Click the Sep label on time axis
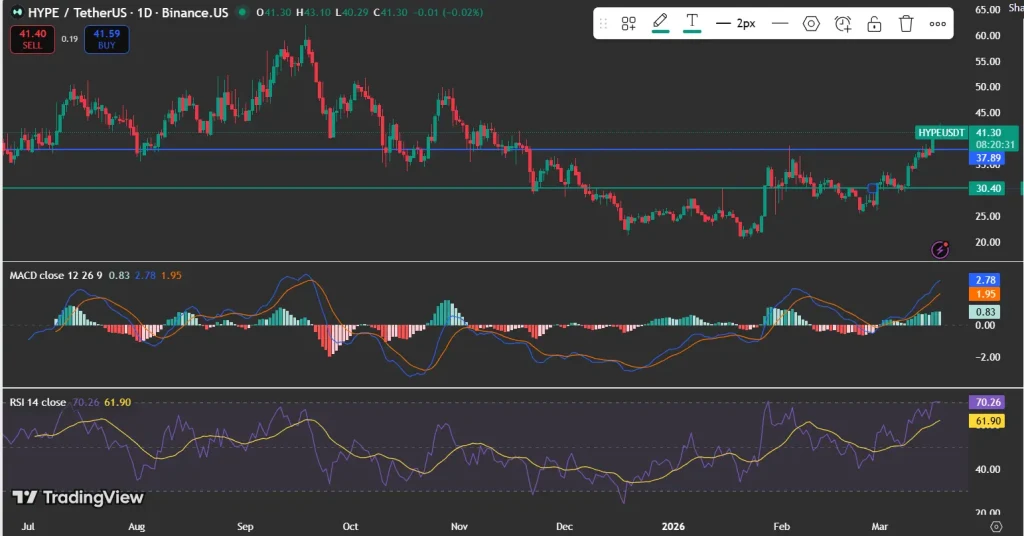 tap(245, 526)
